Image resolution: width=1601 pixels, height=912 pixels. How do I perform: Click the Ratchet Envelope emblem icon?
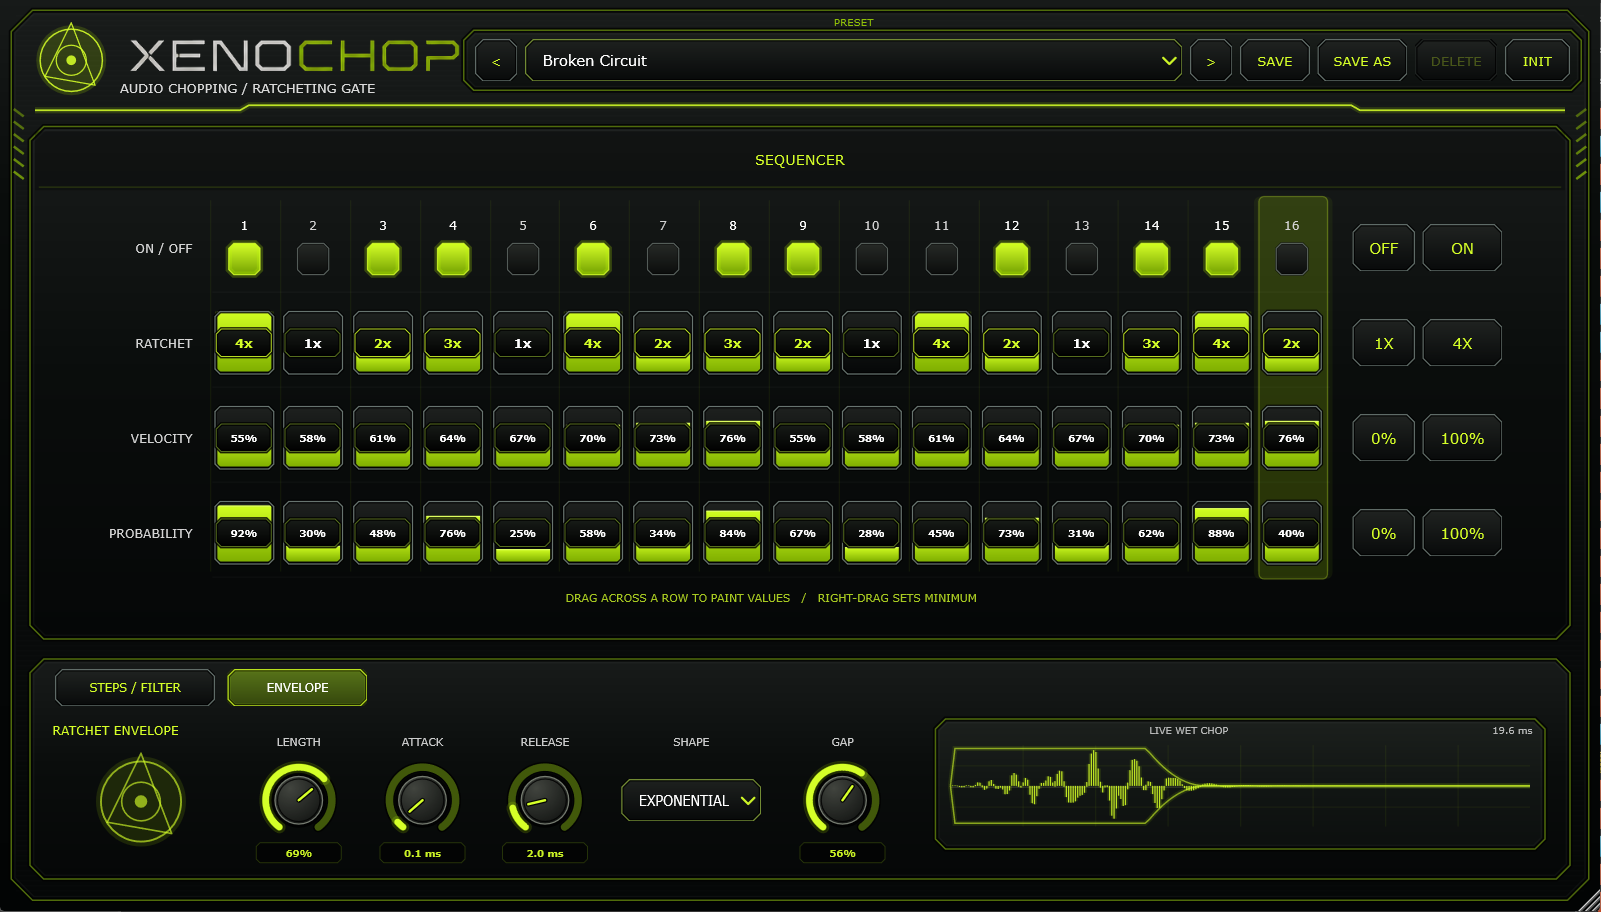[x=141, y=801]
